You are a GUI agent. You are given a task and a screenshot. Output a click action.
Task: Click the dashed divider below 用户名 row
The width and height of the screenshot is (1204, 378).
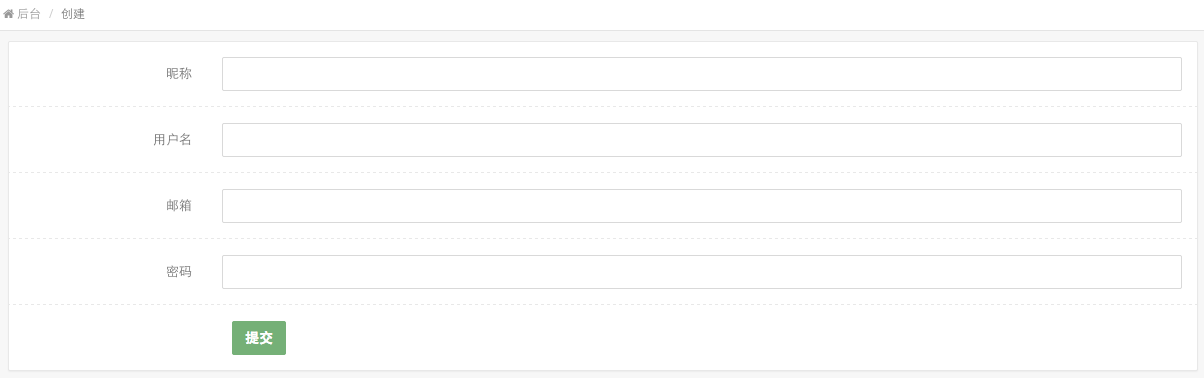pos(603,172)
